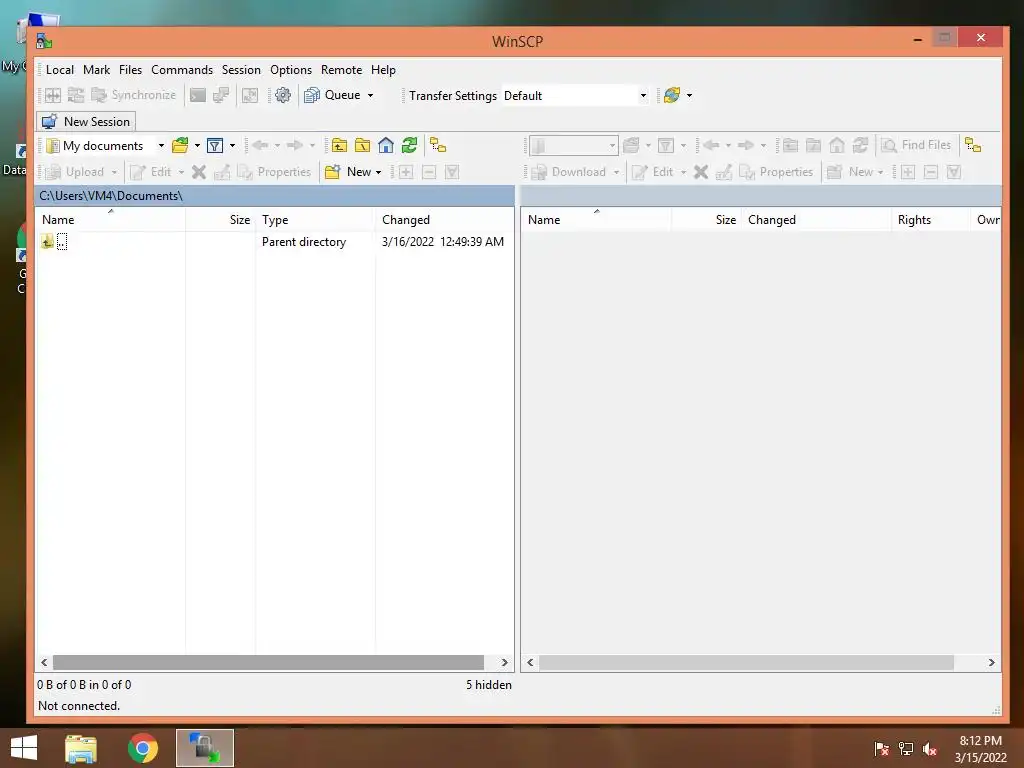Open the Help menu

coord(383,70)
